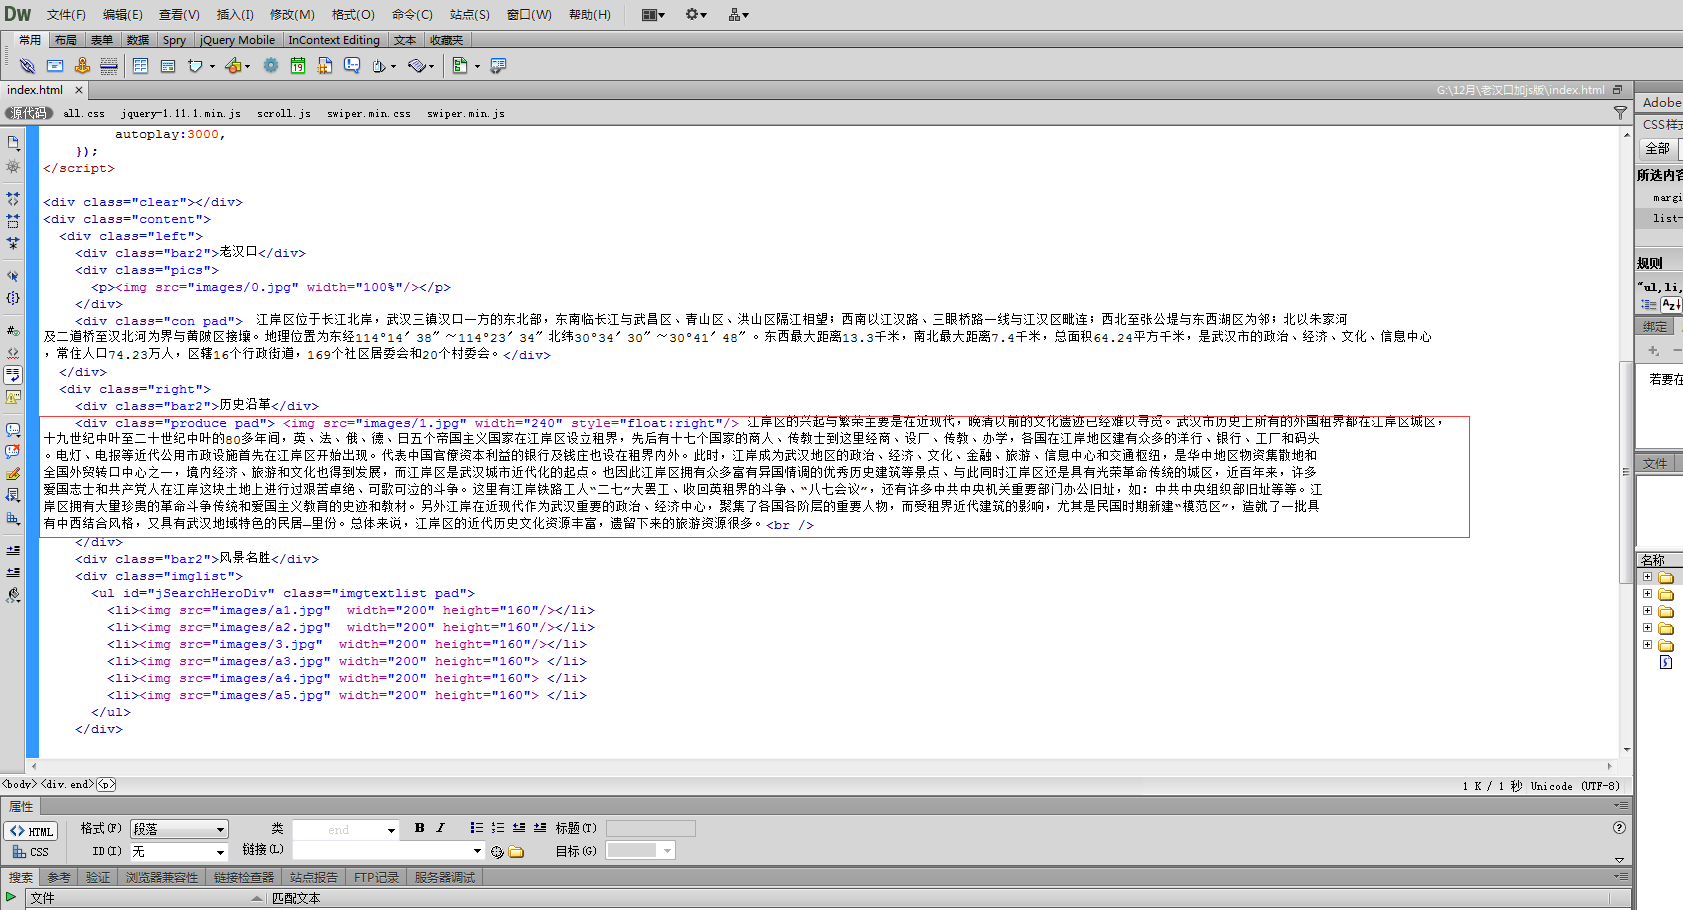
Task: Click the Date calendar icon
Action: coord(298,66)
